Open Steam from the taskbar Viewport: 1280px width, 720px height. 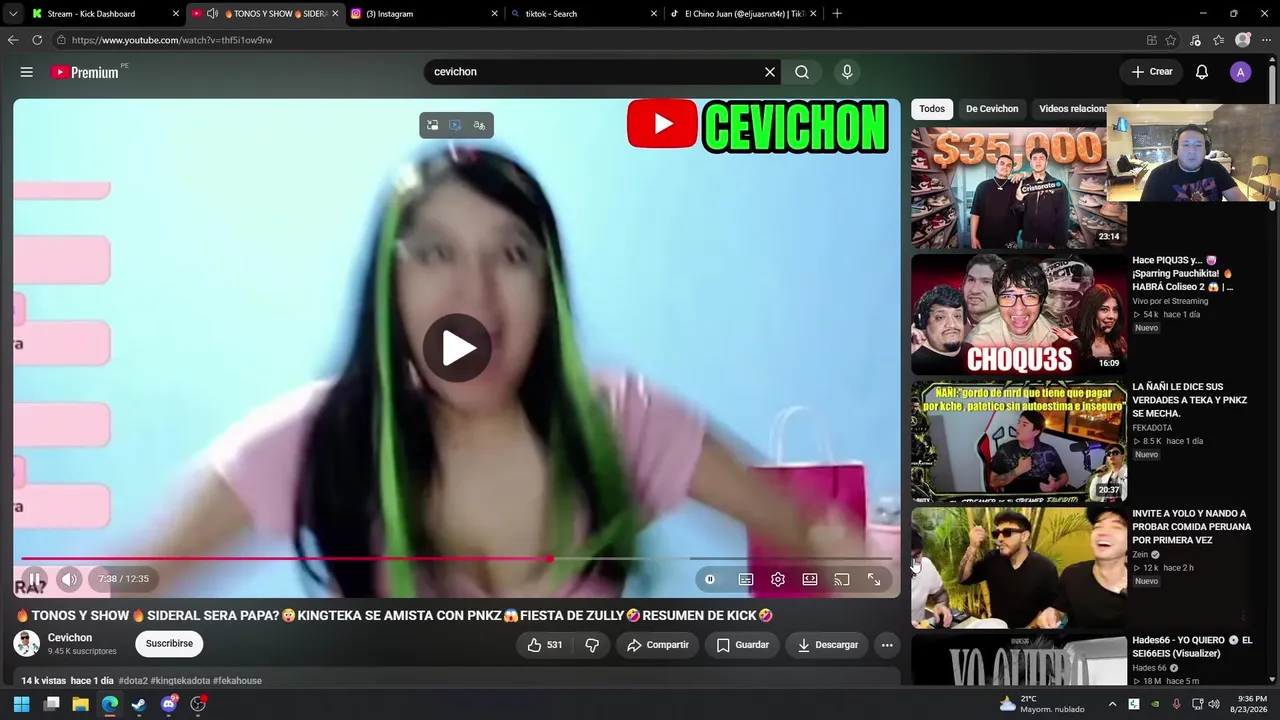[x=139, y=704]
